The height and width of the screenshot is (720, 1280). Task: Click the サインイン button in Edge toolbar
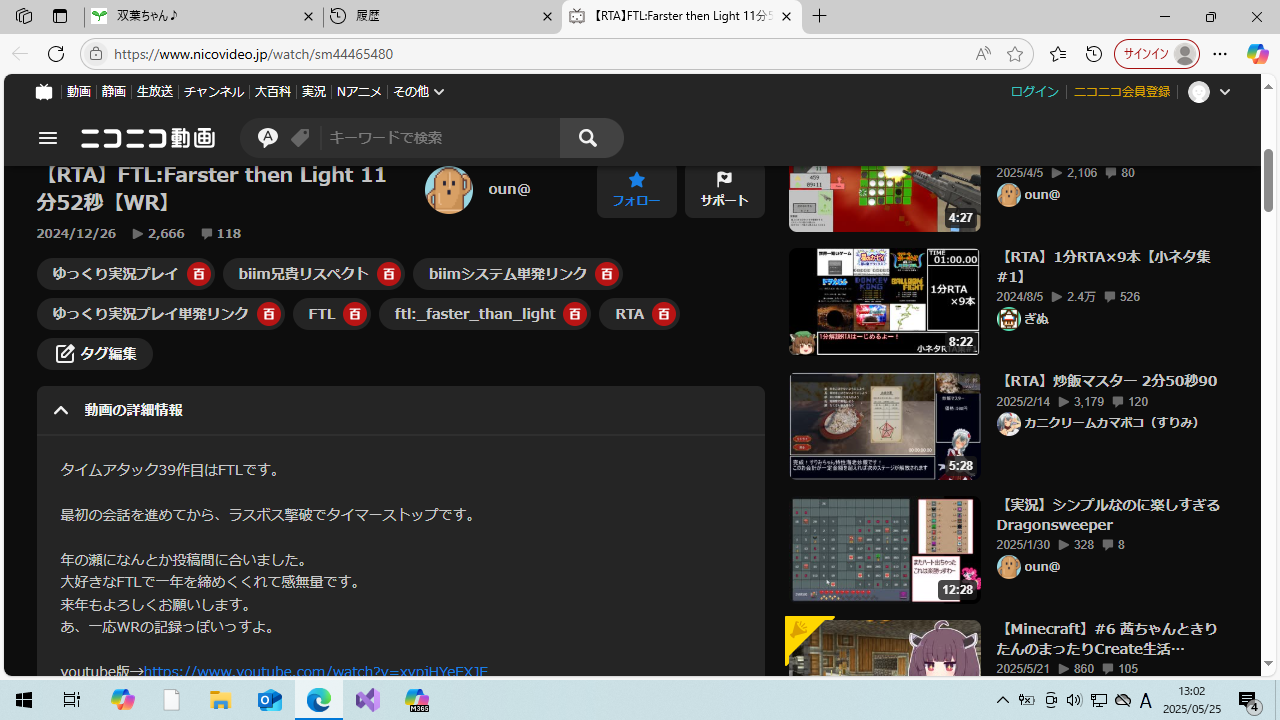click(x=1157, y=54)
